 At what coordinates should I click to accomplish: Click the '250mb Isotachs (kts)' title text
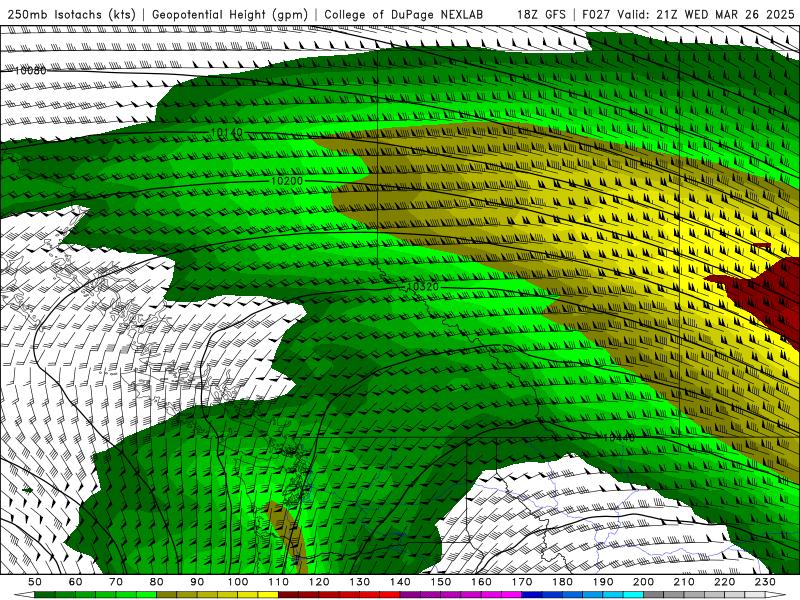point(71,15)
